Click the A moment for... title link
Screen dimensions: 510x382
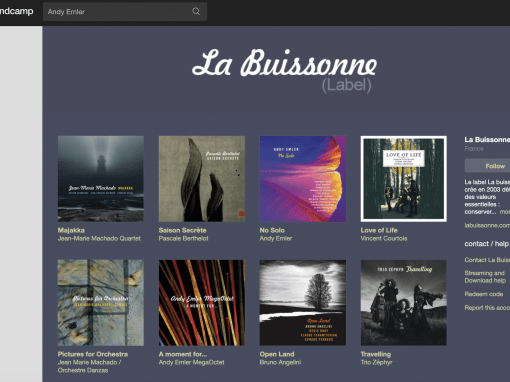pyautogui.click(x=183, y=354)
